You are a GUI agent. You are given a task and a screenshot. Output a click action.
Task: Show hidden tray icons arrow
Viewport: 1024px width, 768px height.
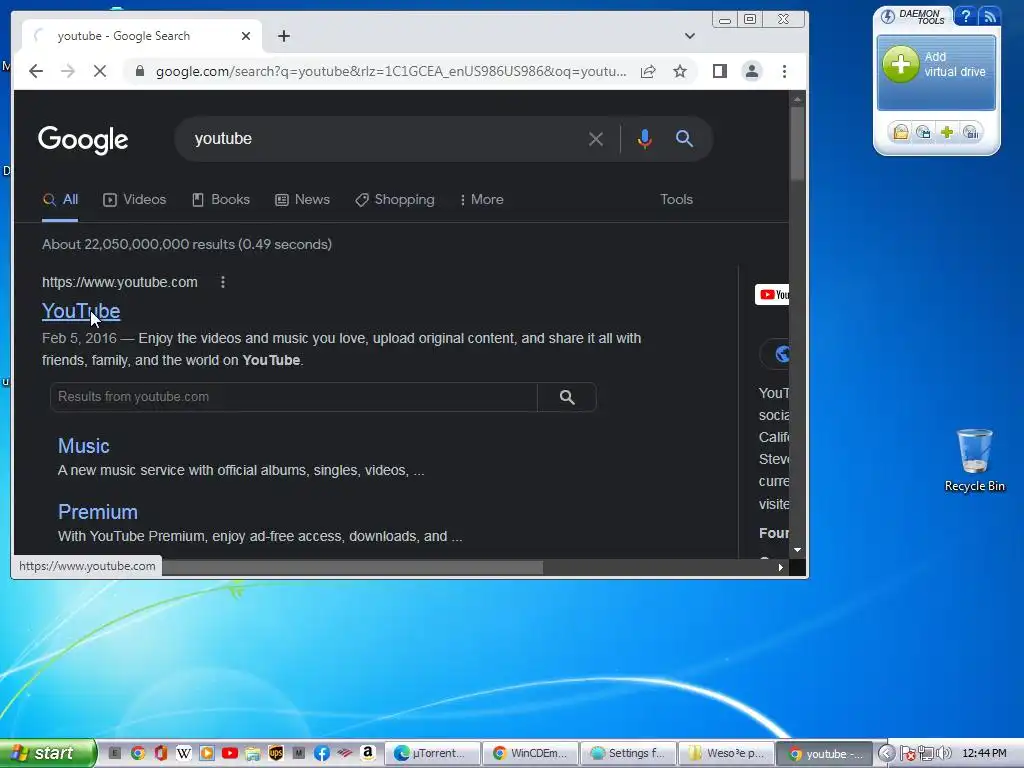coord(886,753)
